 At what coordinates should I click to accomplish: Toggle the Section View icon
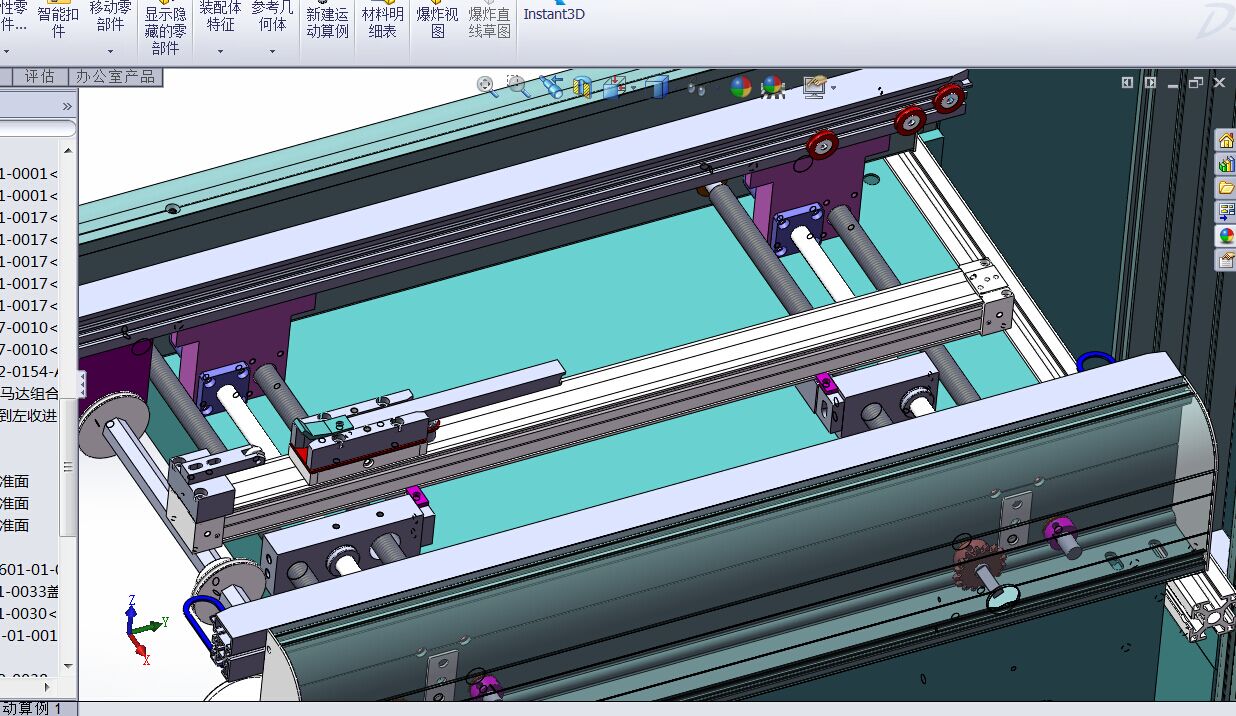coord(582,87)
